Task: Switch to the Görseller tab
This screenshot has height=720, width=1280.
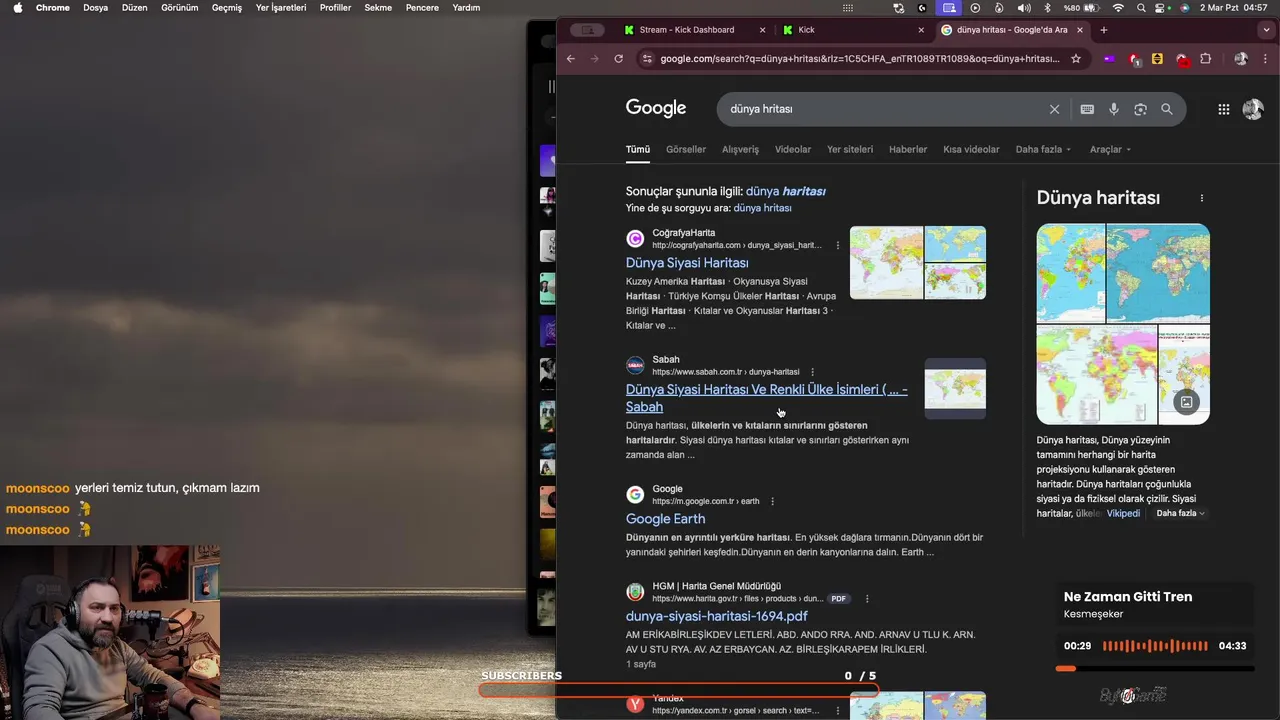Action: coord(686,149)
